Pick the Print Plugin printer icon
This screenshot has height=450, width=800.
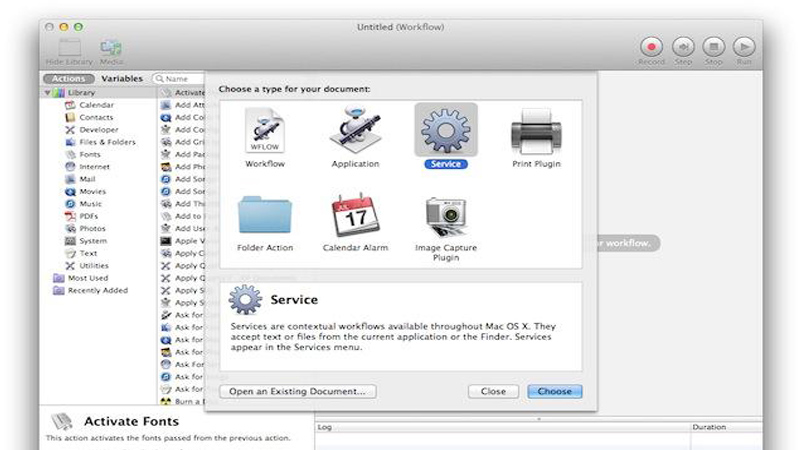pyautogui.click(x=537, y=131)
